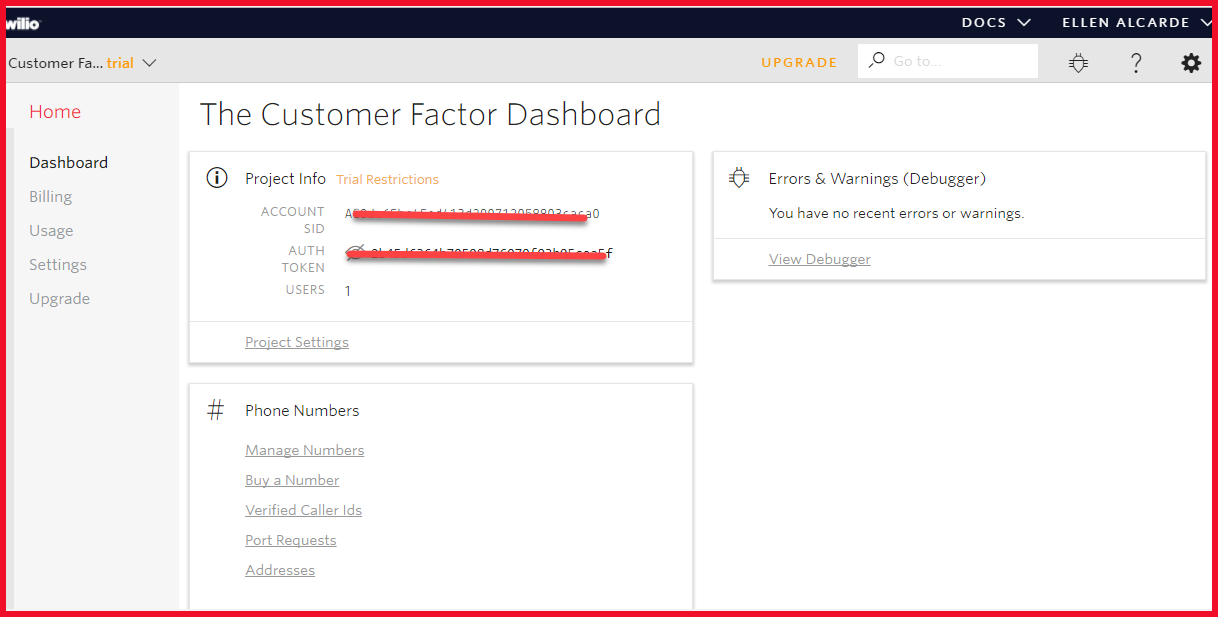Open the Ellen Alcarde account menu
1218x617 pixels.
[x=1138, y=22]
